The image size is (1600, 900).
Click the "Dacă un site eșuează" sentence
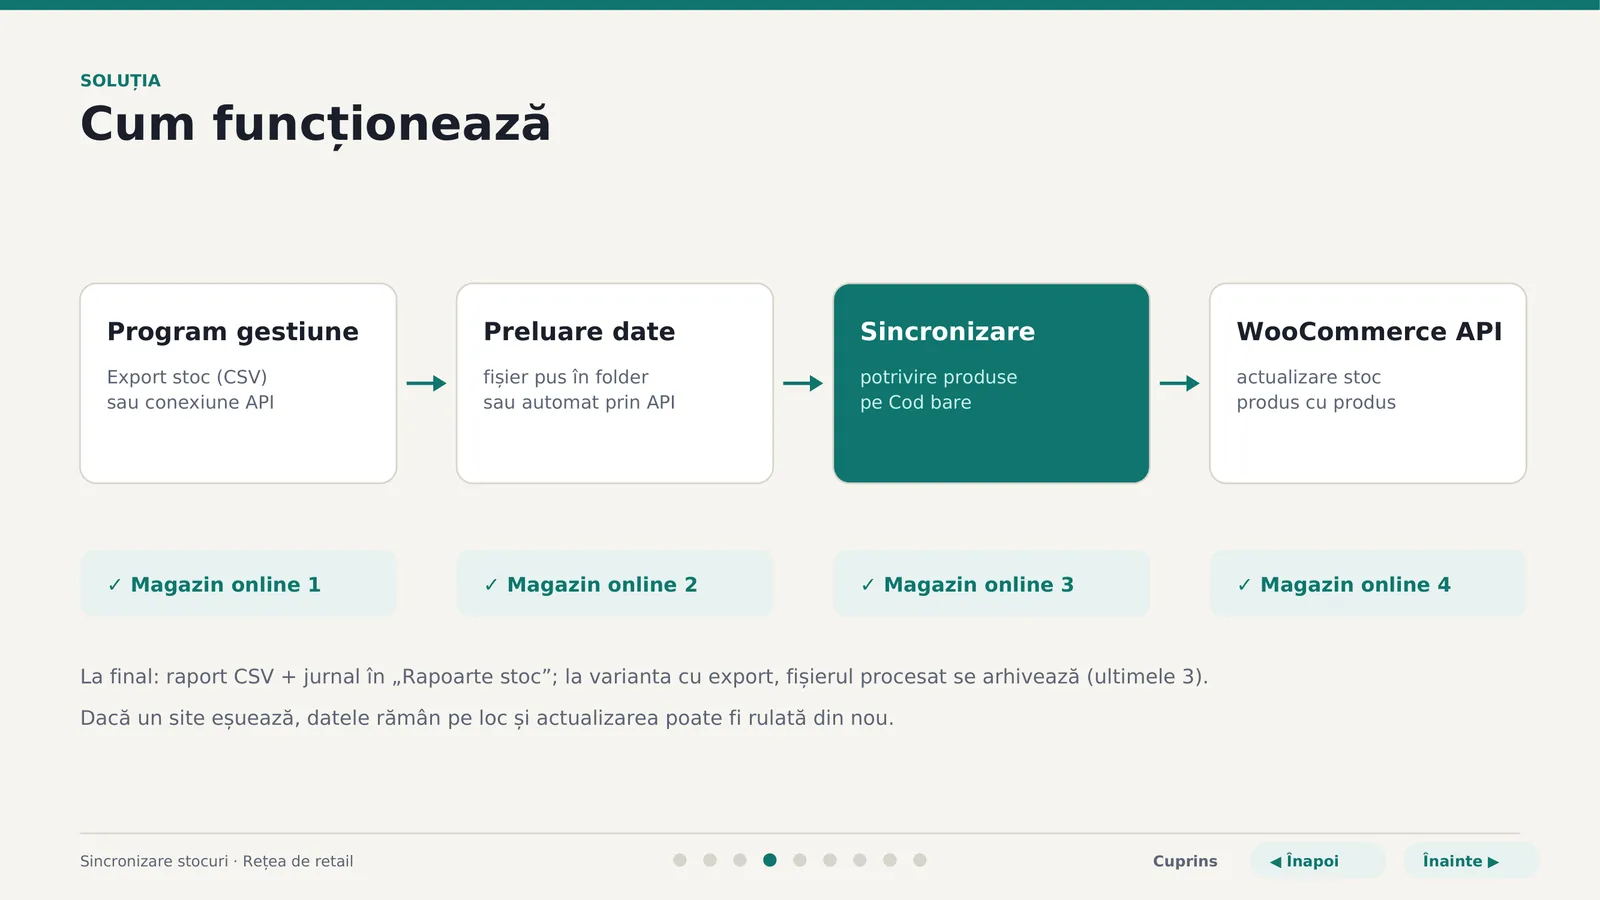[487, 718]
